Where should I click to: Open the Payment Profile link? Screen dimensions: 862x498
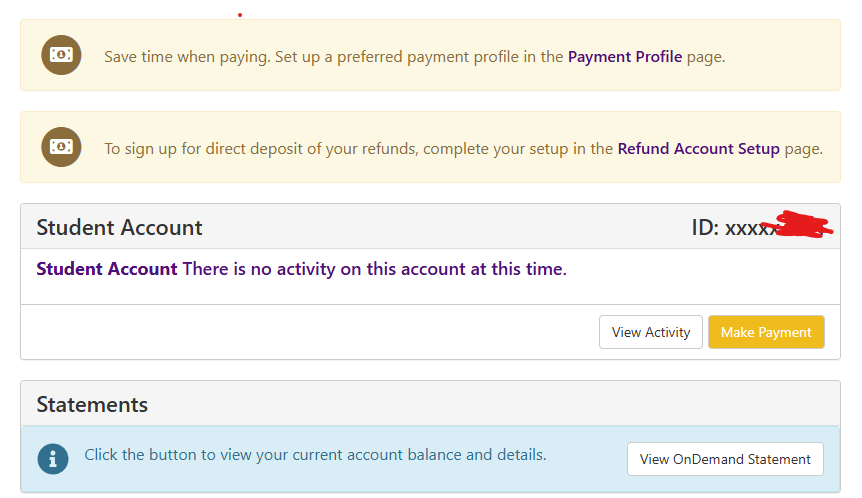[x=625, y=57]
